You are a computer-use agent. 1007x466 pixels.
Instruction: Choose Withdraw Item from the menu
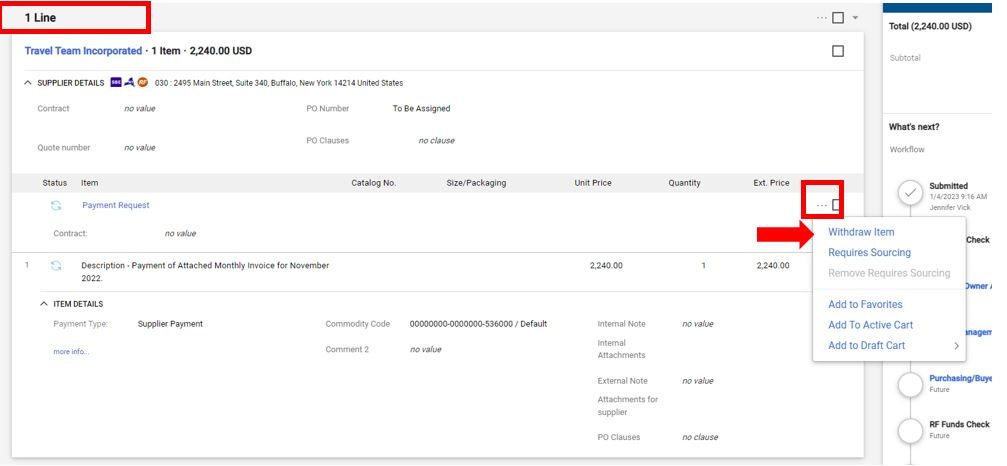point(860,232)
